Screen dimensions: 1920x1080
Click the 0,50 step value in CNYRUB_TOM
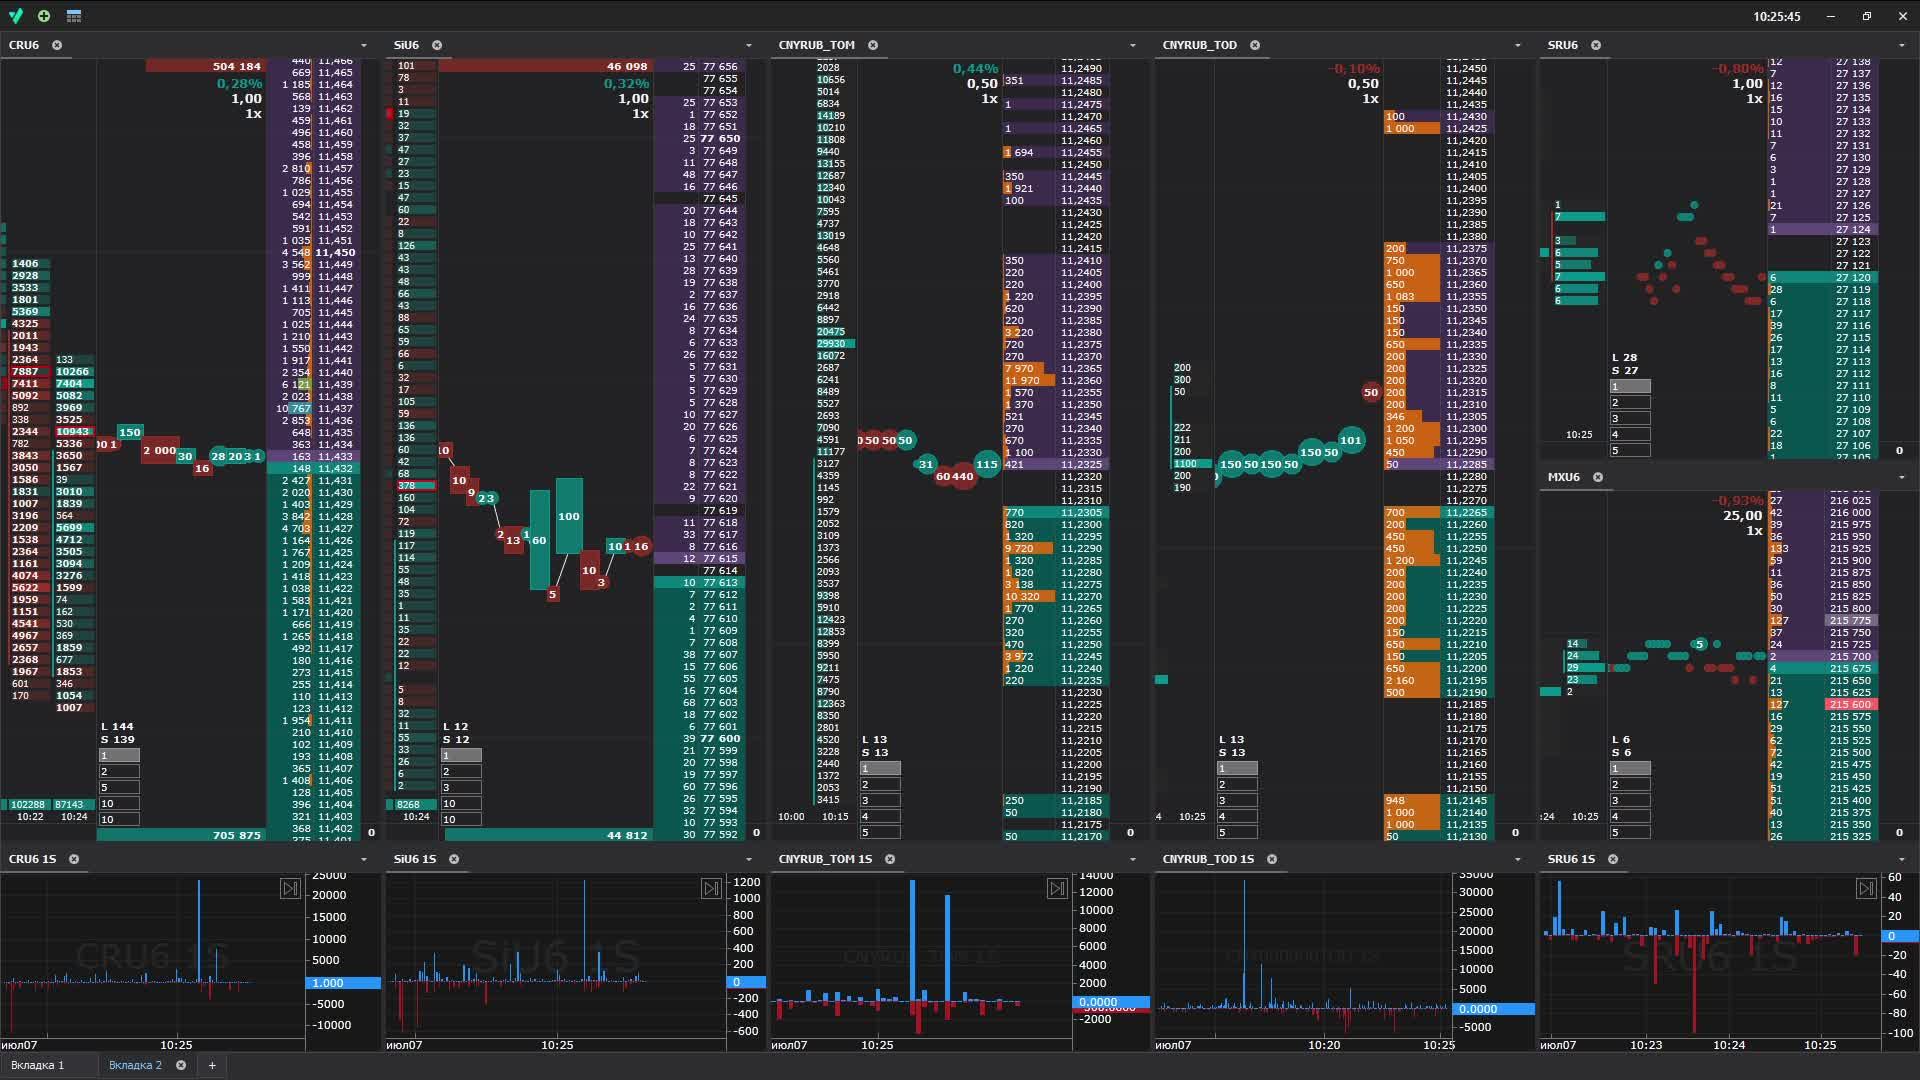982,84
